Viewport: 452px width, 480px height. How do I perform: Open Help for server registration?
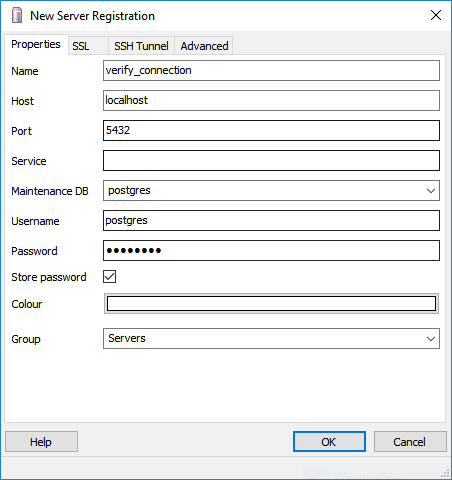click(41, 442)
